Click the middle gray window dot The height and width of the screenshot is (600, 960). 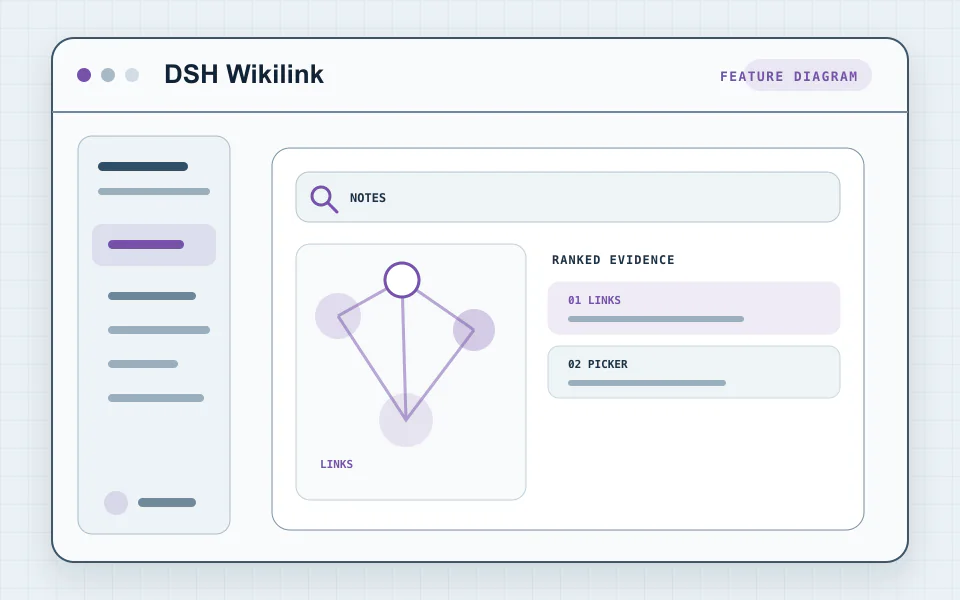108,75
